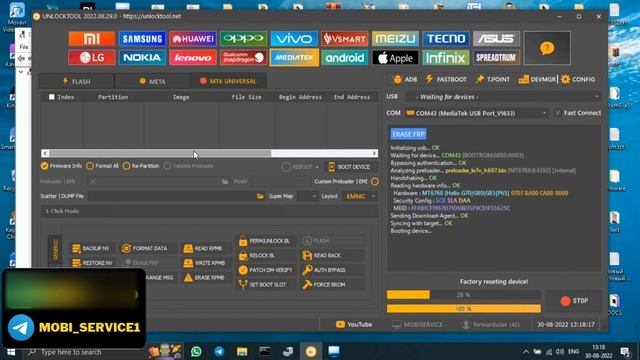Click the BACKUP NV button

(x=91, y=248)
